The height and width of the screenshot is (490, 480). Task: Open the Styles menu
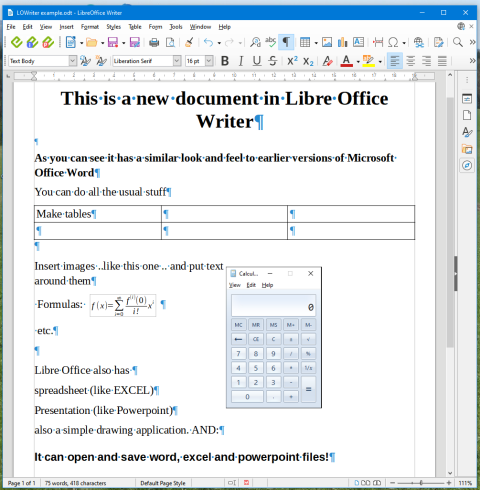point(113,27)
